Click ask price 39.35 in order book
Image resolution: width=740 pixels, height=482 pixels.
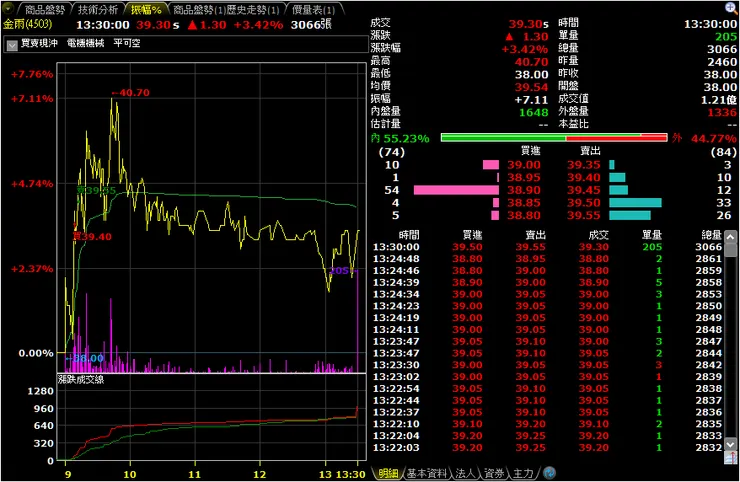pos(584,165)
